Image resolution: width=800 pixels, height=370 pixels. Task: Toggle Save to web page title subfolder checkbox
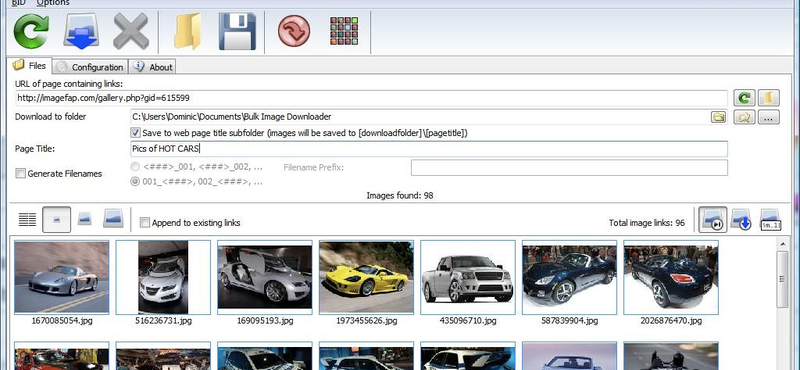coord(135,133)
